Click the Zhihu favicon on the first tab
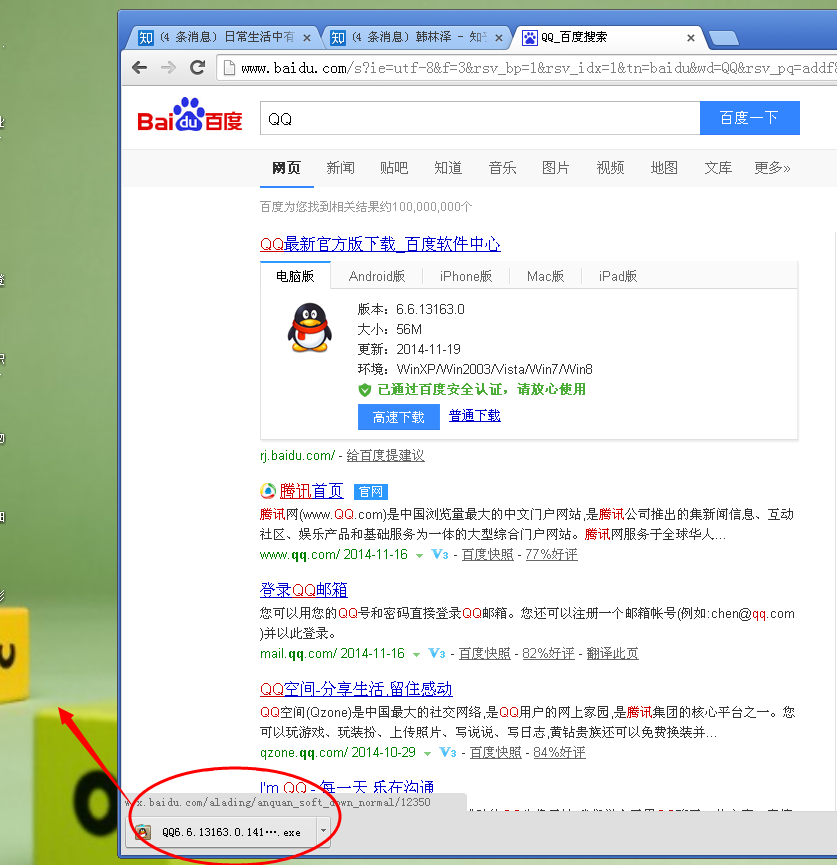The image size is (837, 865). 146,38
